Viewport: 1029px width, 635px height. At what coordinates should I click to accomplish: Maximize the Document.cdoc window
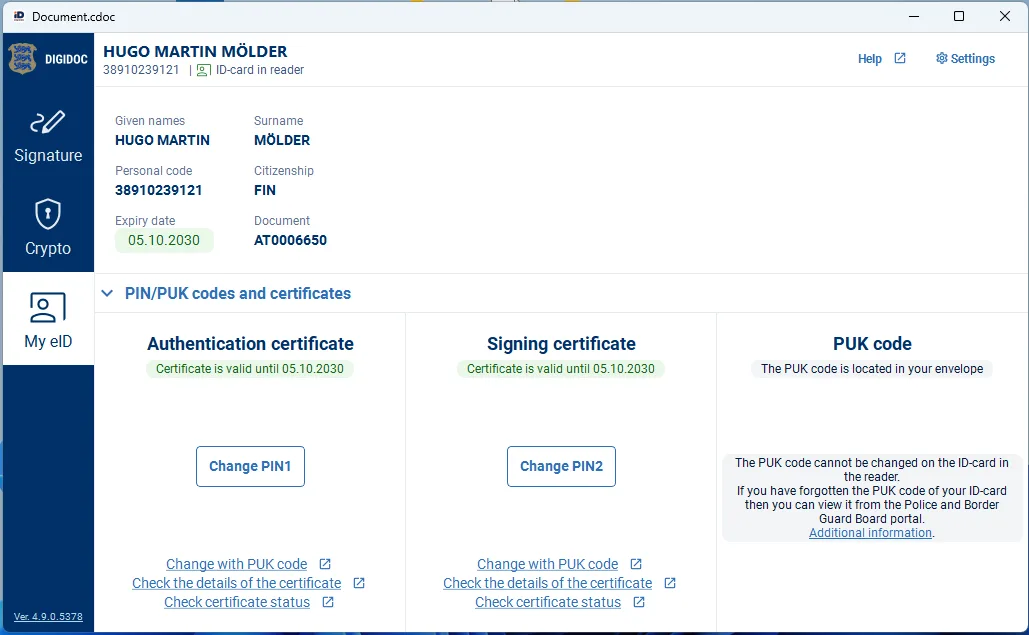[959, 16]
